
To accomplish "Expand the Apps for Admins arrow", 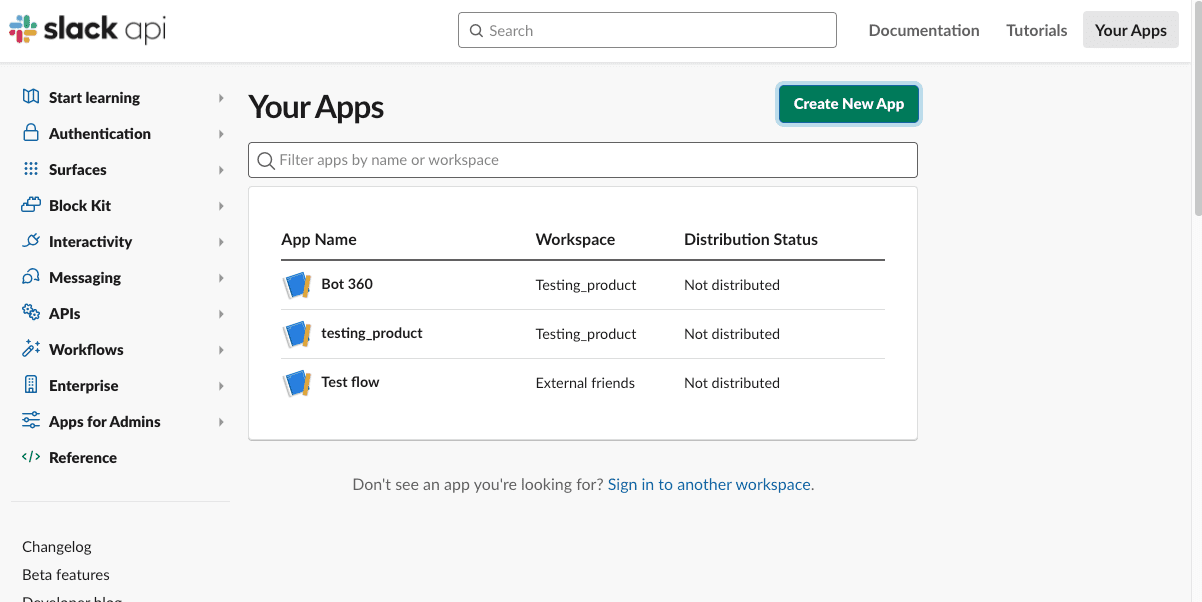I will pos(221,422).
